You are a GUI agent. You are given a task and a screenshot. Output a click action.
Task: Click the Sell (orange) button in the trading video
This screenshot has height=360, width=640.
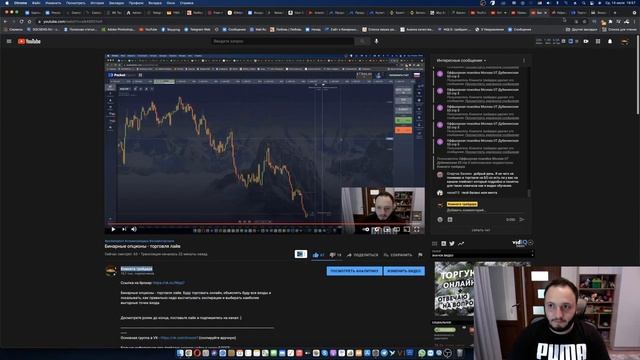(x=403, y=130)
